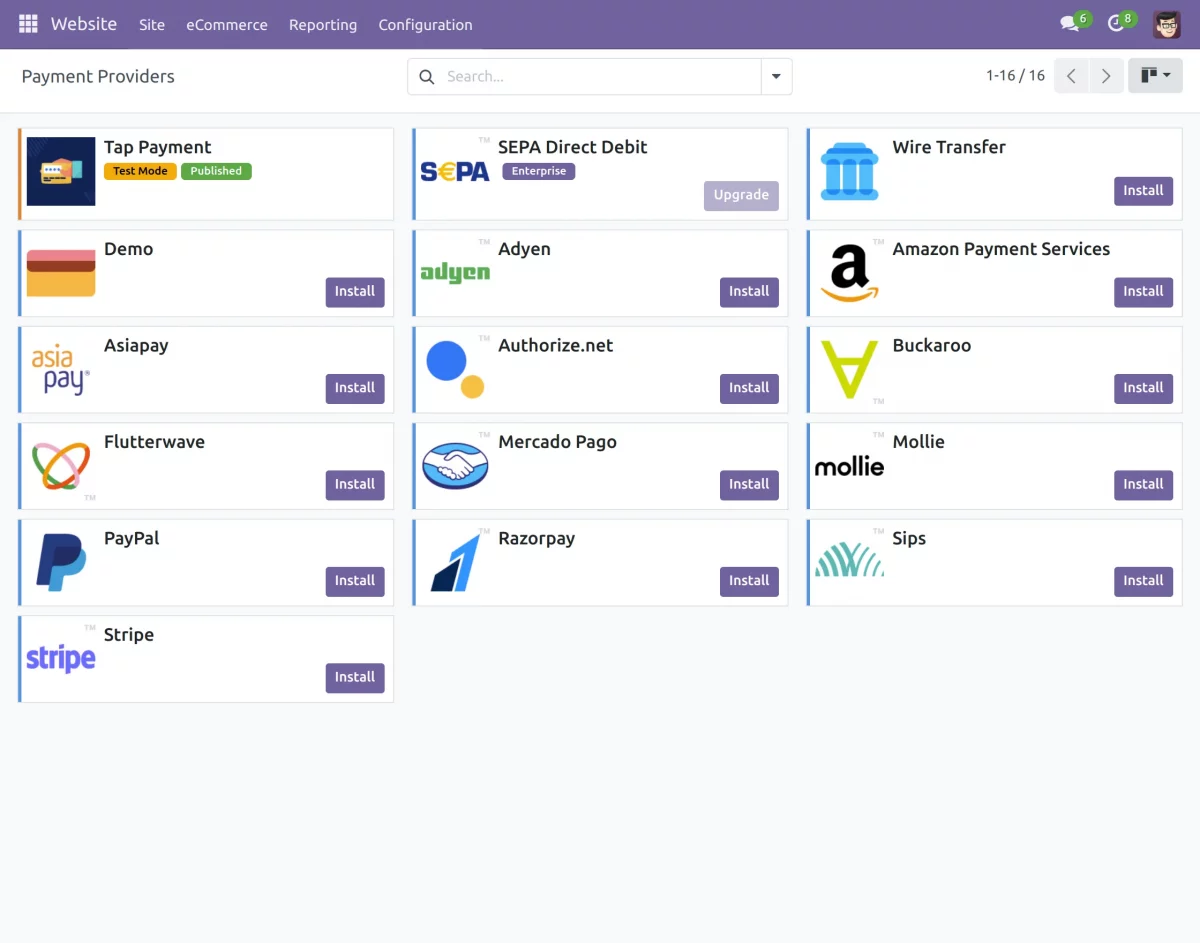Viewport: 1200px width, 943px height.
Task: Click the Stripe logo
Action: [61, 658]
